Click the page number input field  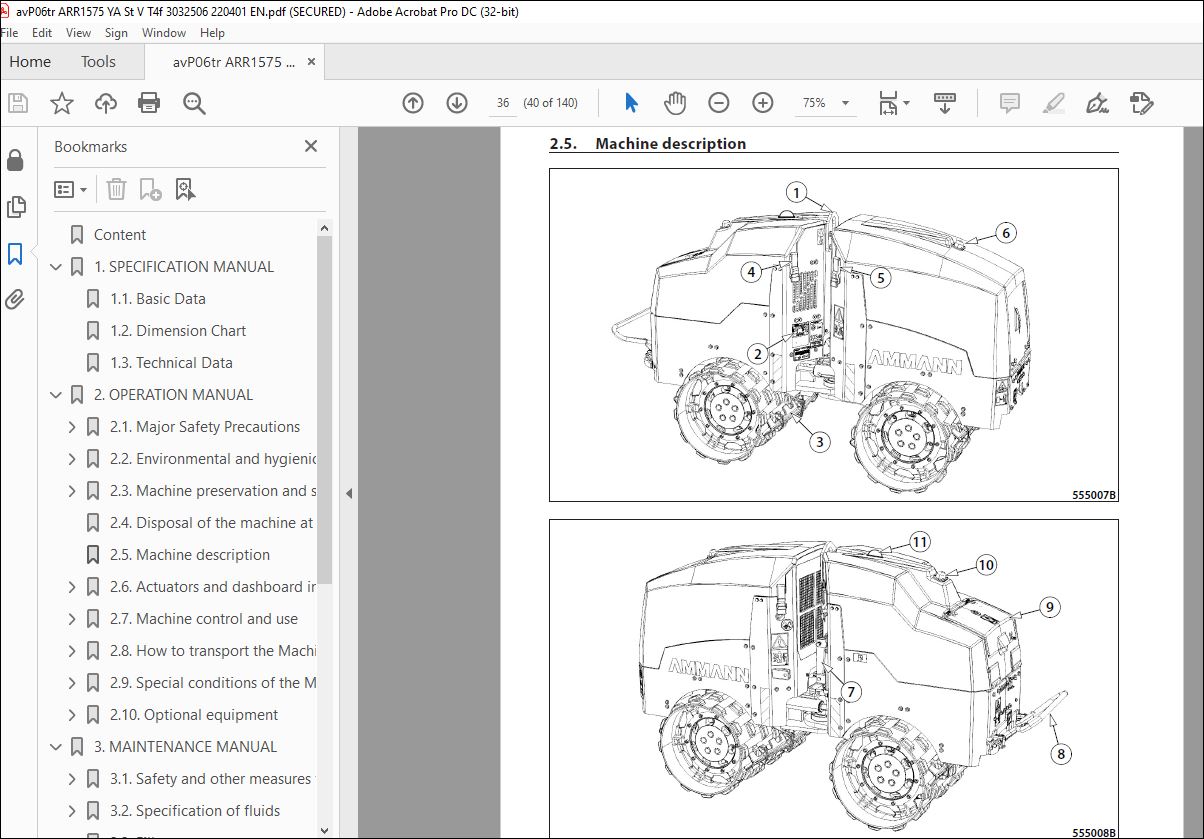tap(503, 103)
